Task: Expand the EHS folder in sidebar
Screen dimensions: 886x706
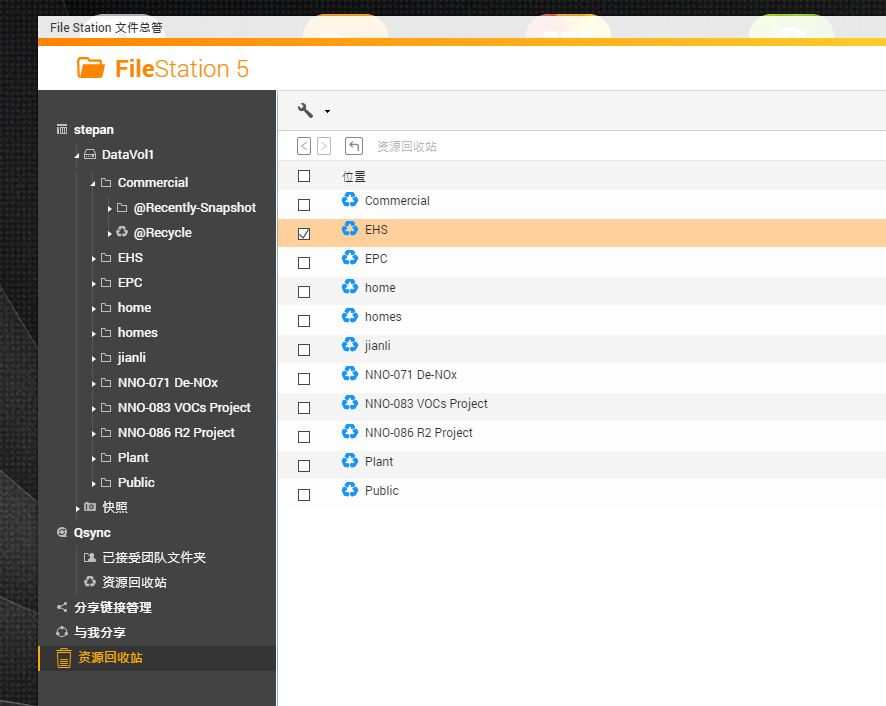Action: coord(93,258)
